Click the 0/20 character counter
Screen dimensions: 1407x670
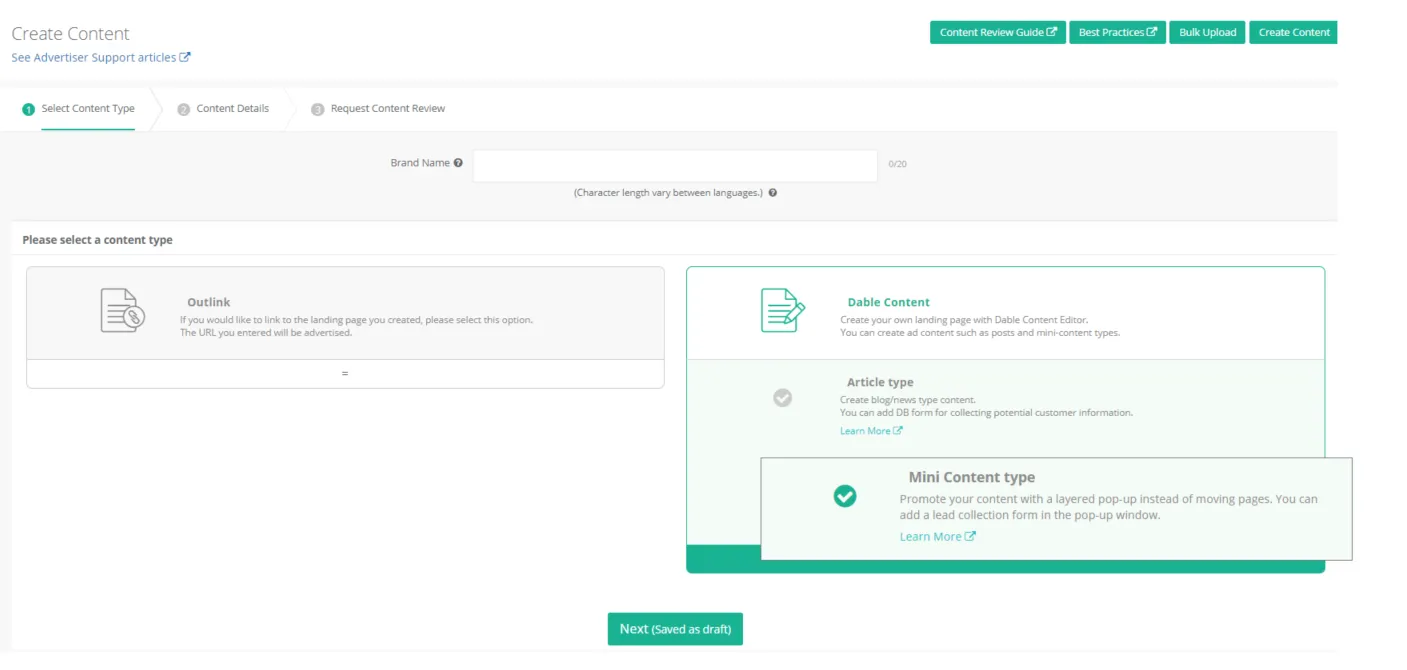[x=897, y=164]
